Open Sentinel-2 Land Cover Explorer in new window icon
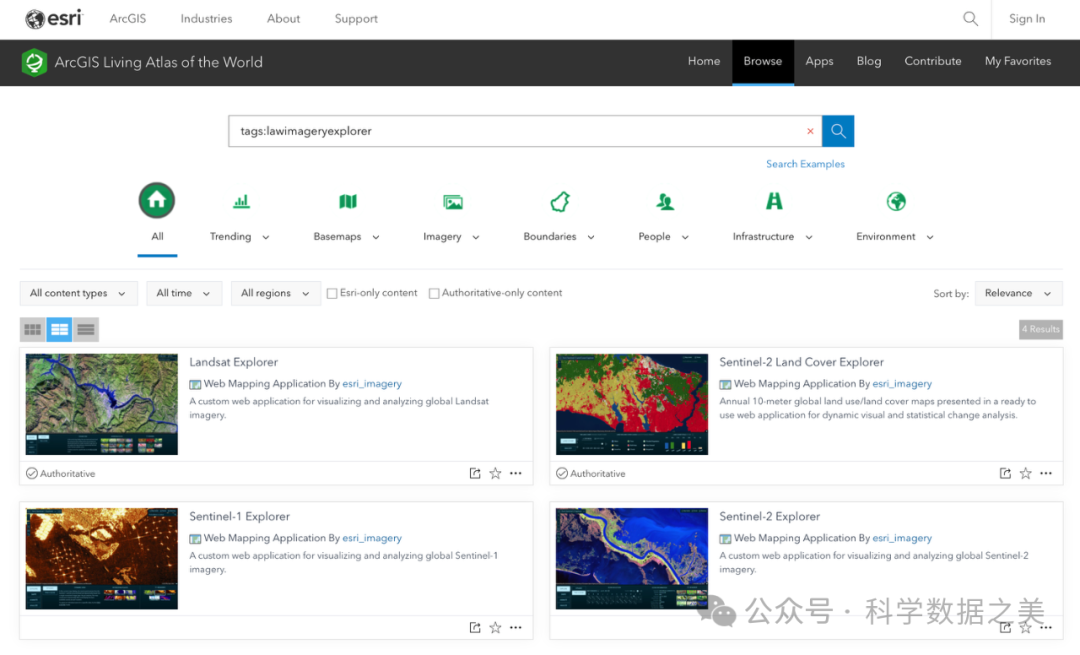Viewport: 1080px width, 655px height. pos(1005,474)
